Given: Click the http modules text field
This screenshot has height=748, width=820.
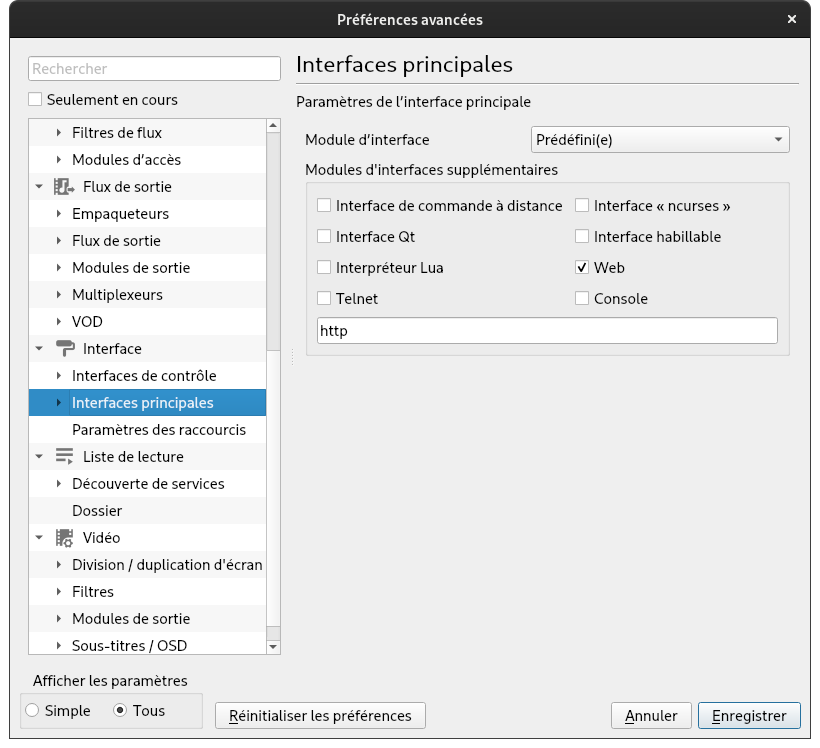Looking at the screenshot, I should pos(547,331).
